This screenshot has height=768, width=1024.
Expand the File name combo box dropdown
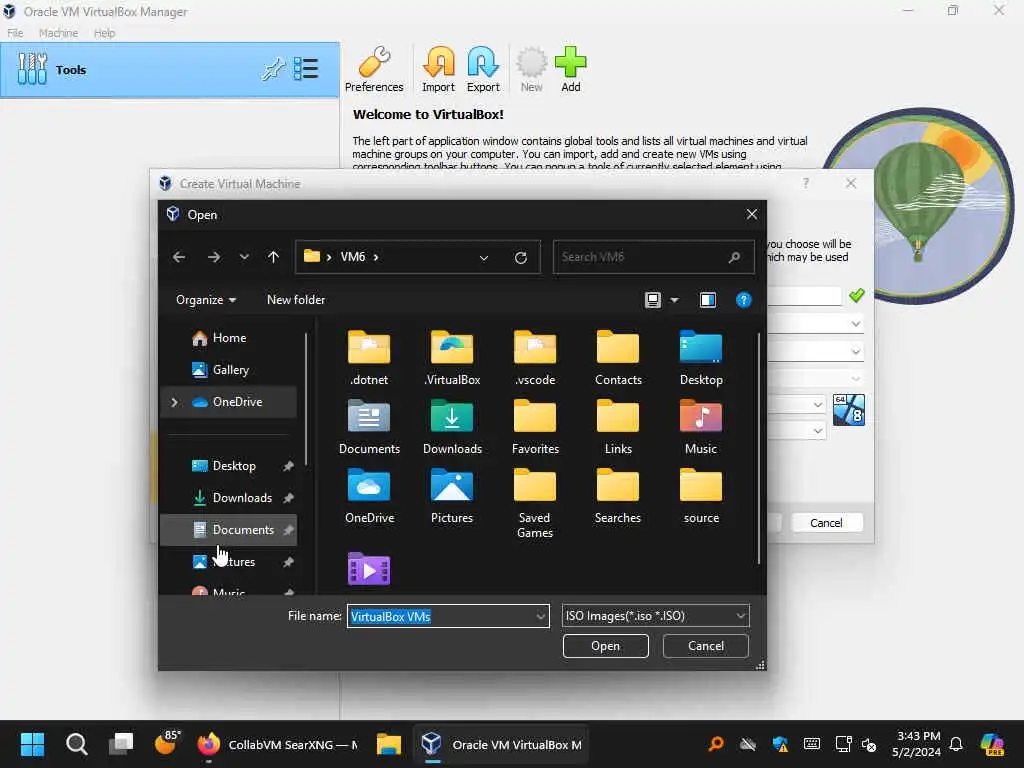coord(541,616)
